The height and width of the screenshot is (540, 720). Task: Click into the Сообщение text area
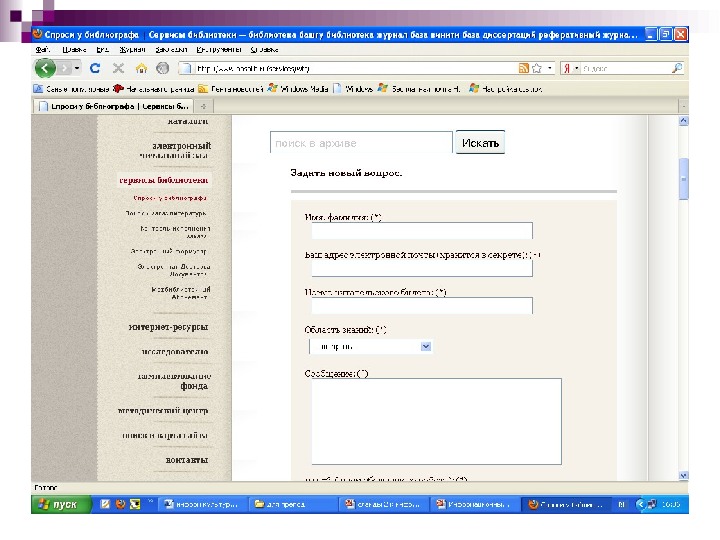[x=436, y=421]
